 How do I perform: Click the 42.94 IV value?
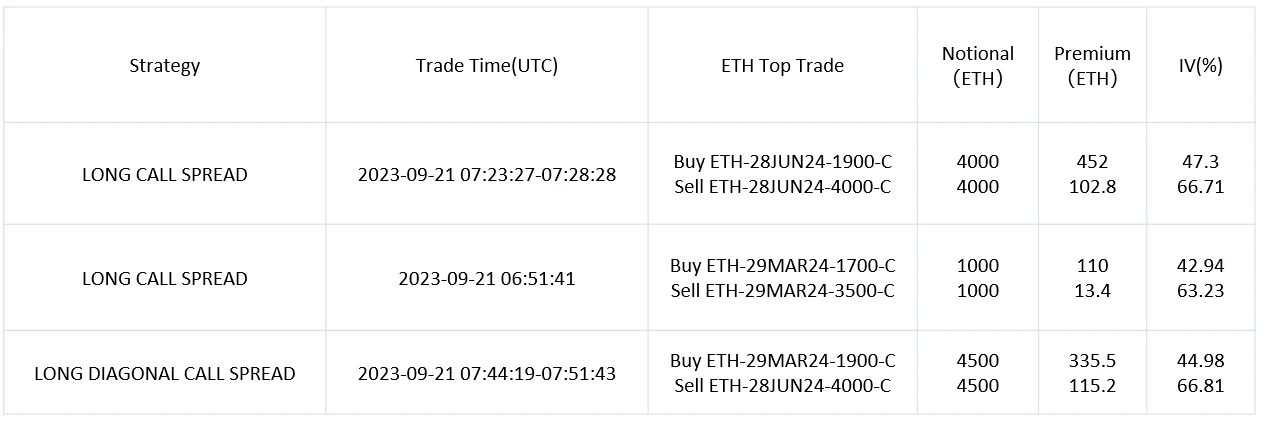click(x=1201, y=266)
